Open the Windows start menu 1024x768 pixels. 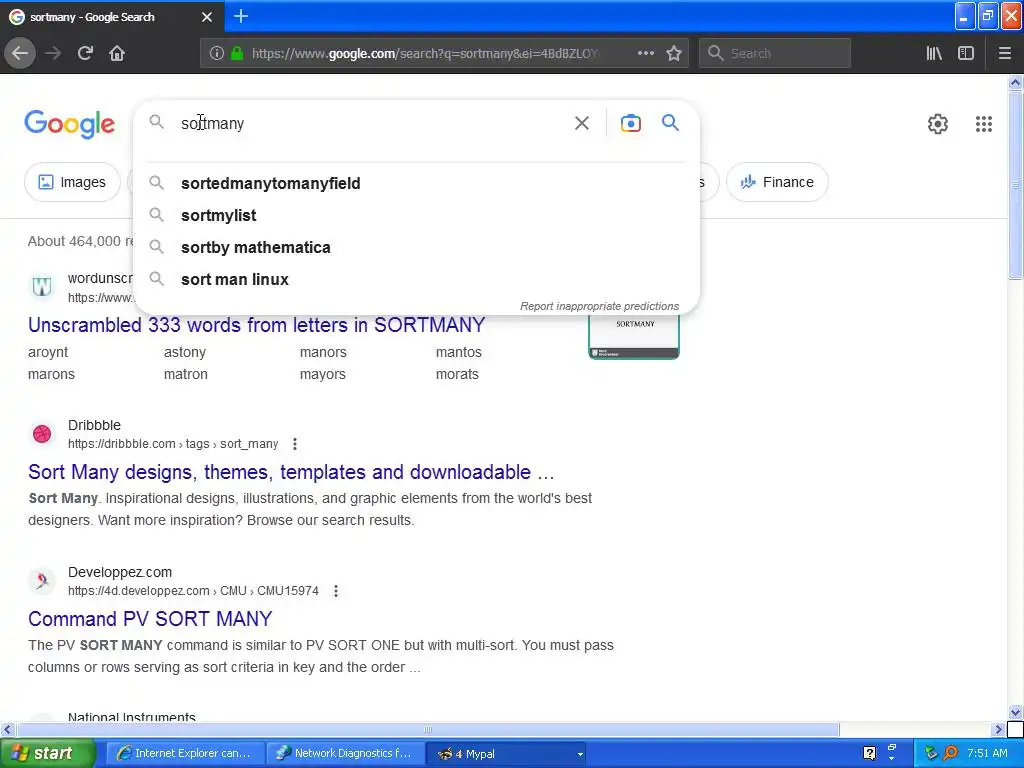pyautogui.click(x=48, y=753)
